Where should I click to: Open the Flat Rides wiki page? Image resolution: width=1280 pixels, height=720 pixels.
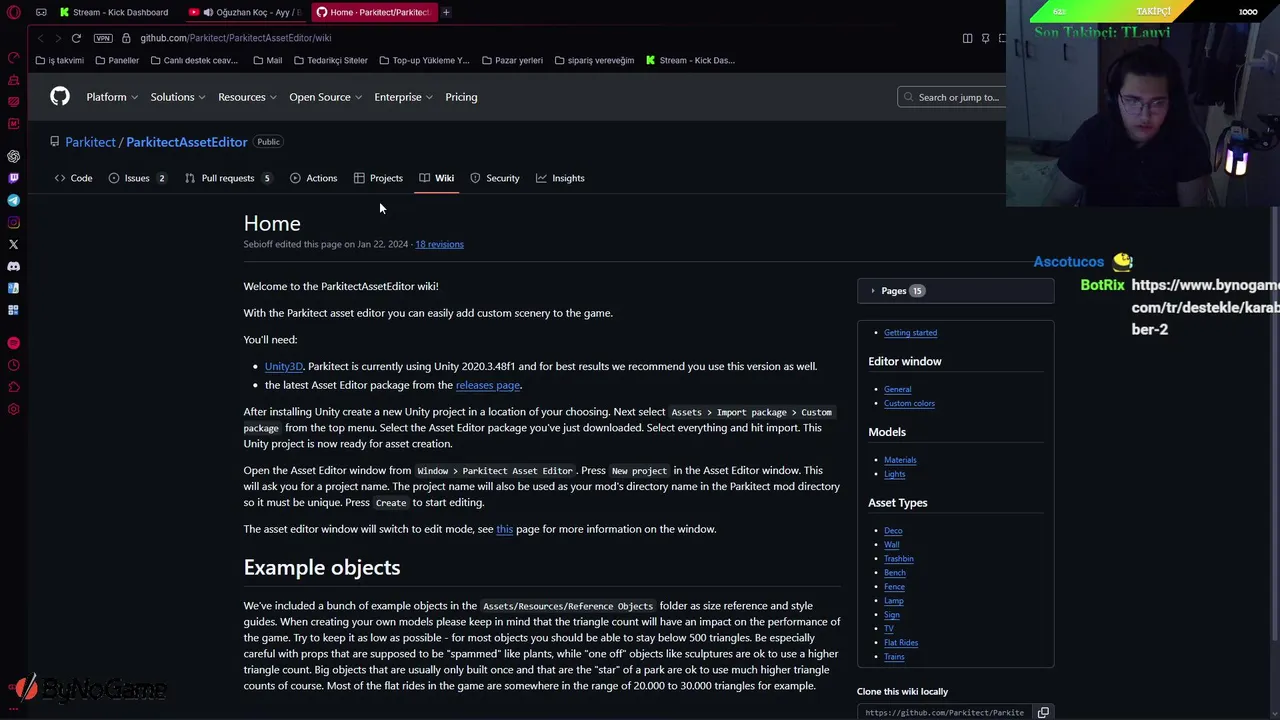pyautogui.click(x=900, y=643)
